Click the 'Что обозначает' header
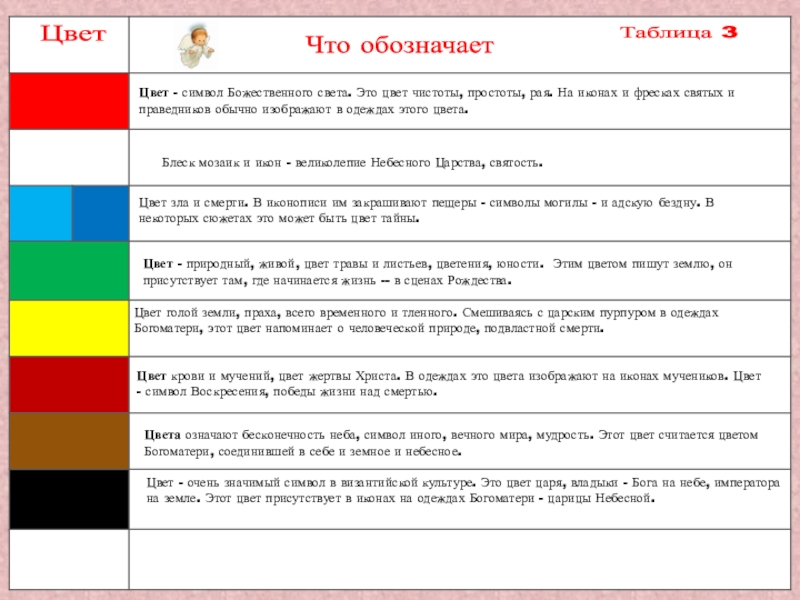 [x=399, y=45]
